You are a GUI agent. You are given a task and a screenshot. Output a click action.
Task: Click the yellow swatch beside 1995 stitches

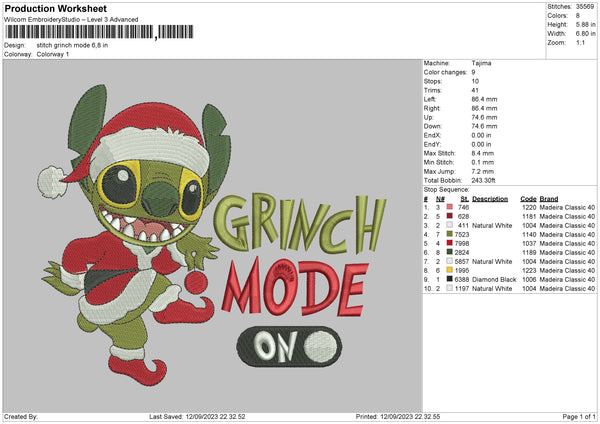coord(450,270)
